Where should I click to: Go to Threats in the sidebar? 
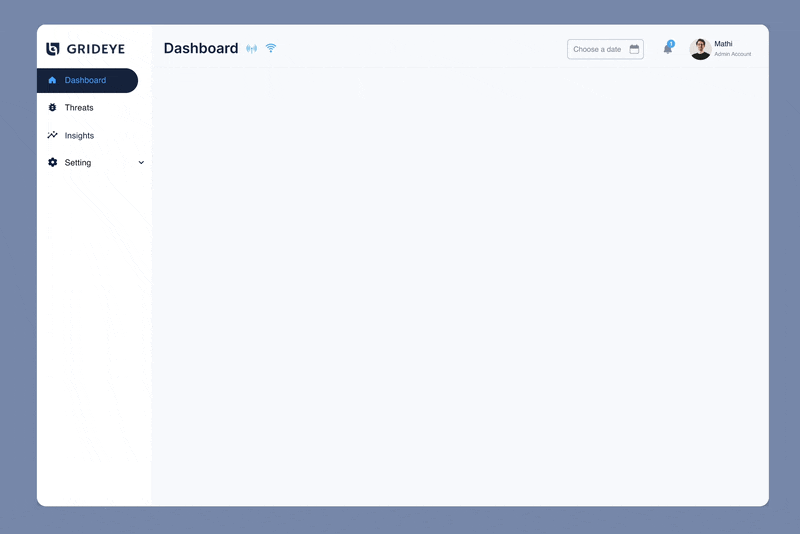(79, 107)
